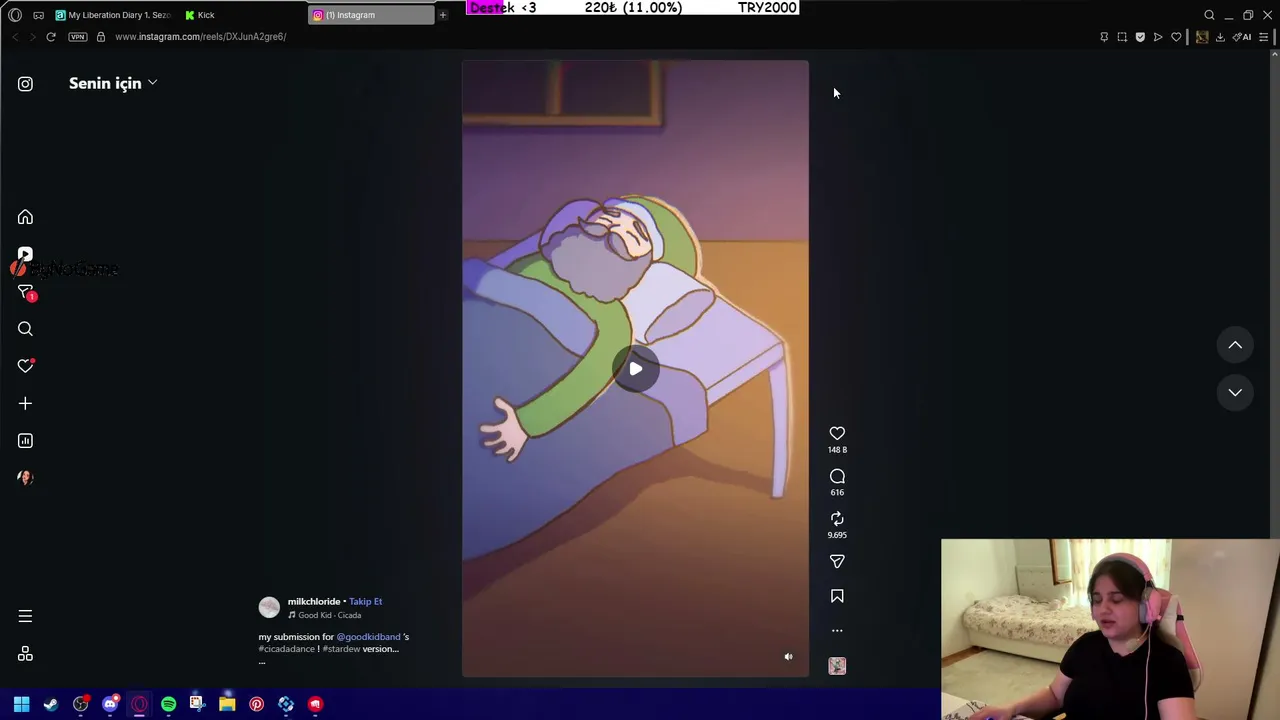Screen dimensions: 1280x720
Task: Open the Windows Start menu
Action: pos(21,704)
